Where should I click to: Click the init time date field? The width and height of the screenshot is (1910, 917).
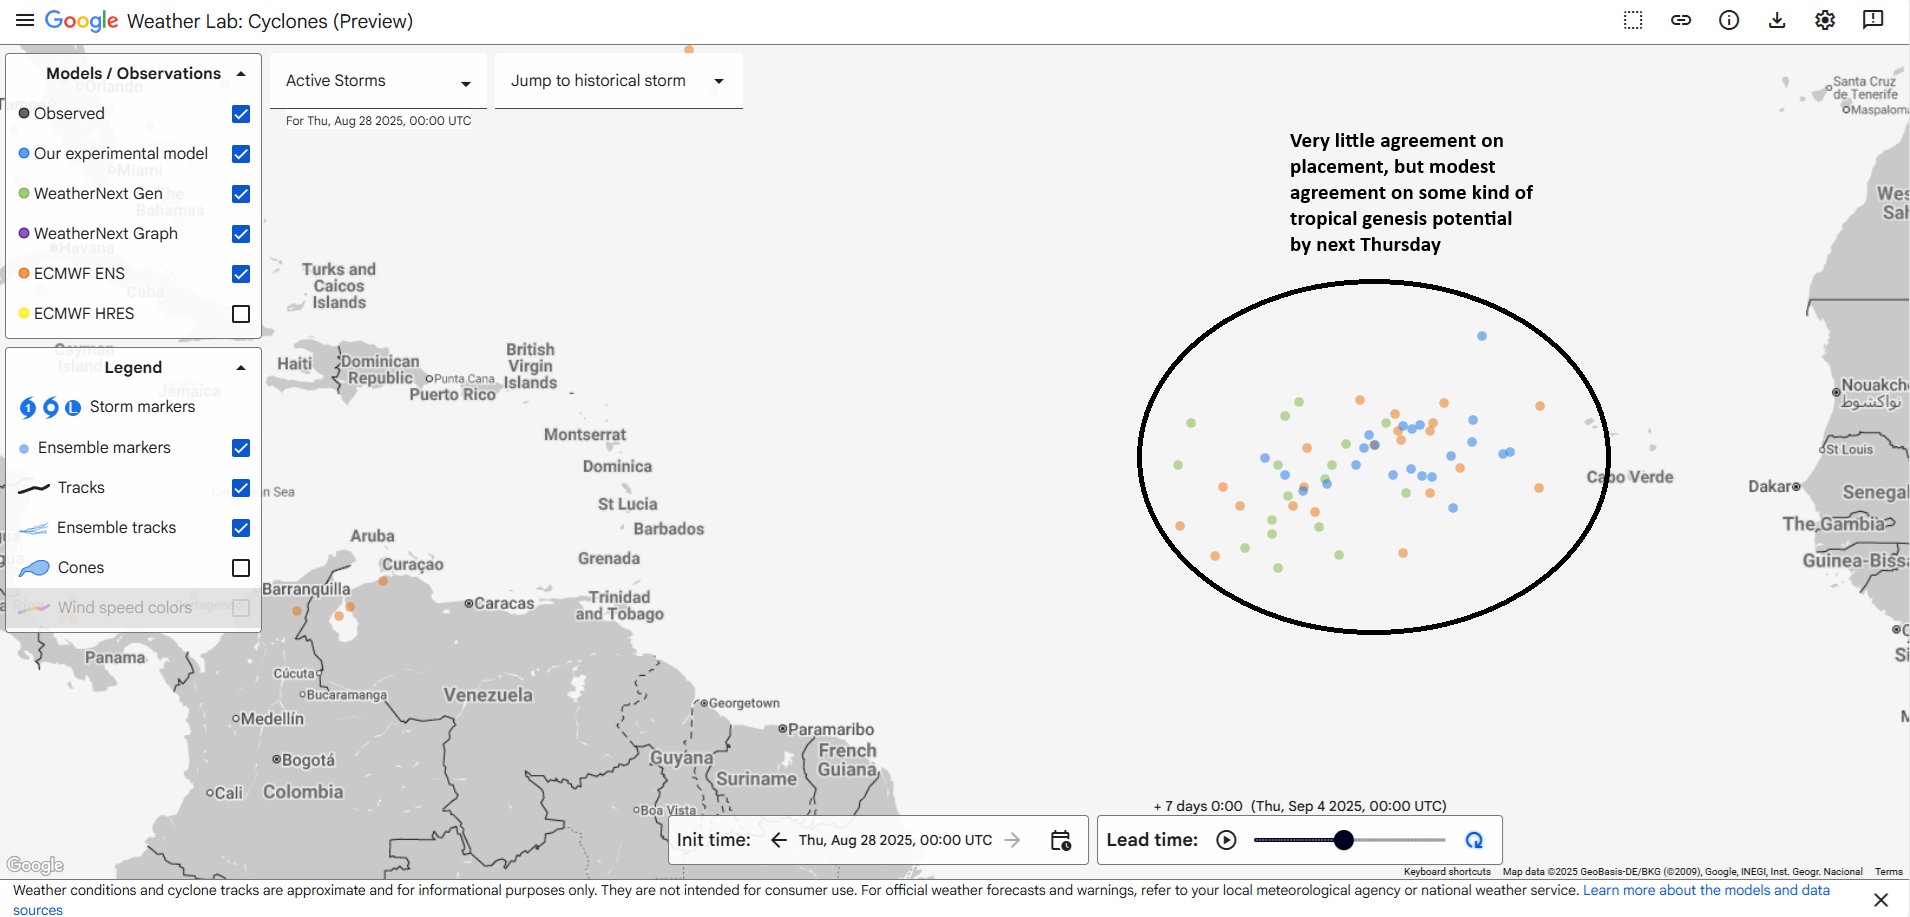click(895, 840)
